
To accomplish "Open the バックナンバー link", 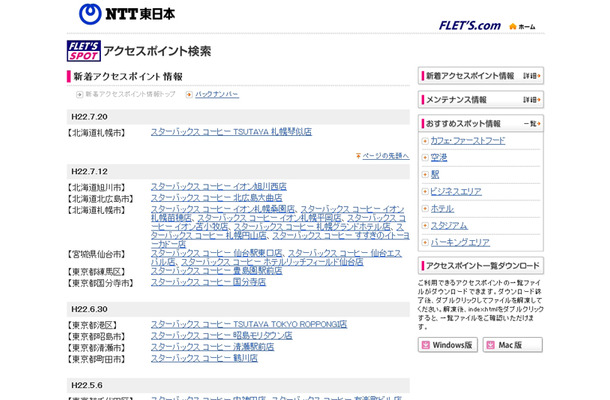I will (x=217, y=95).
